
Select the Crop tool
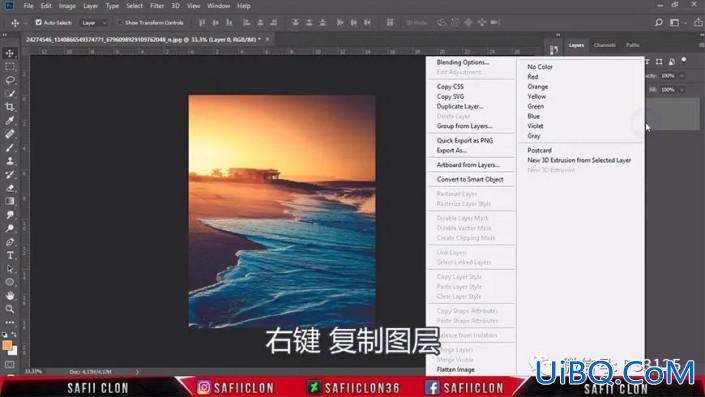9,107
